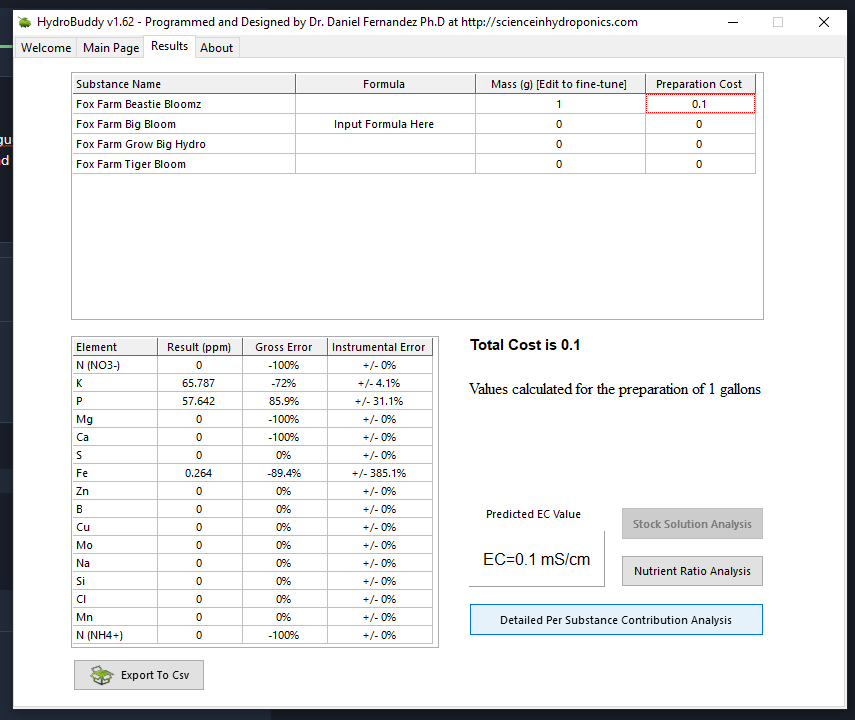Click the Preparation Cost column header
The height and width of the screenshot is (720, 855).
click(700, 84)
